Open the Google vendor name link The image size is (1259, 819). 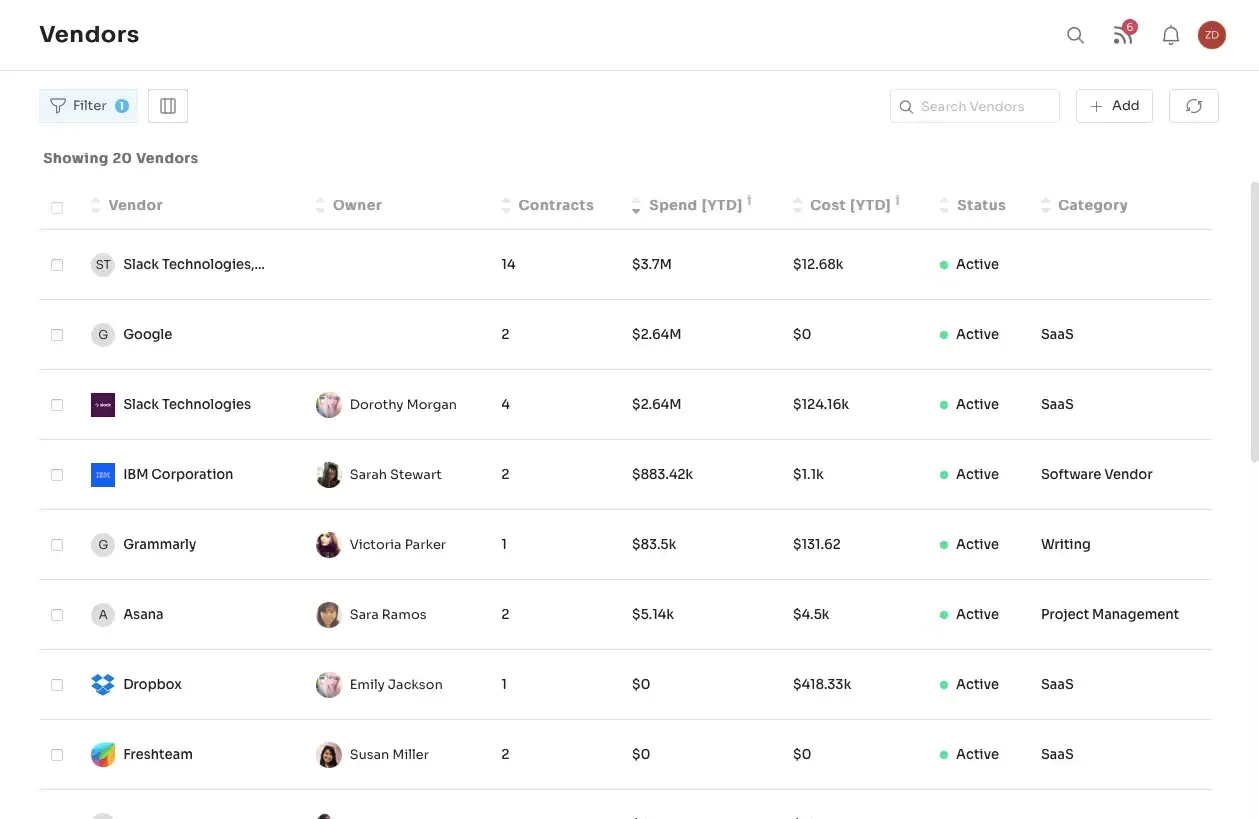point(148,335)
